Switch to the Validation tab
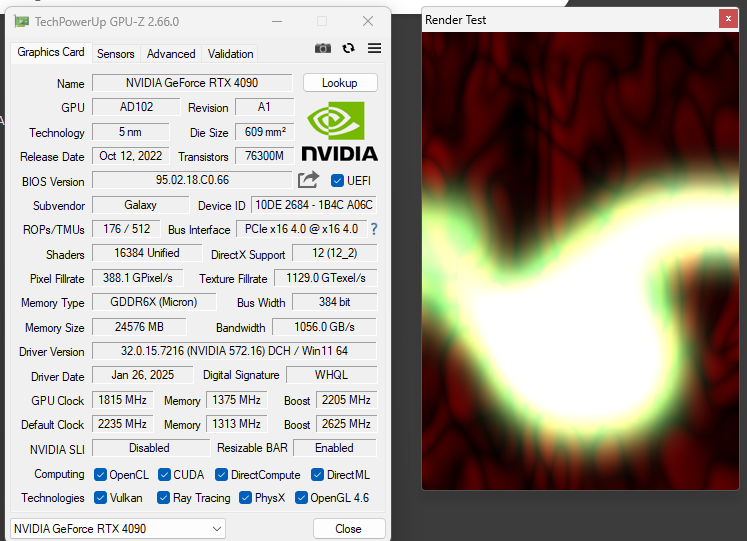Screen dimensions: 747x541 pos(230,54)
